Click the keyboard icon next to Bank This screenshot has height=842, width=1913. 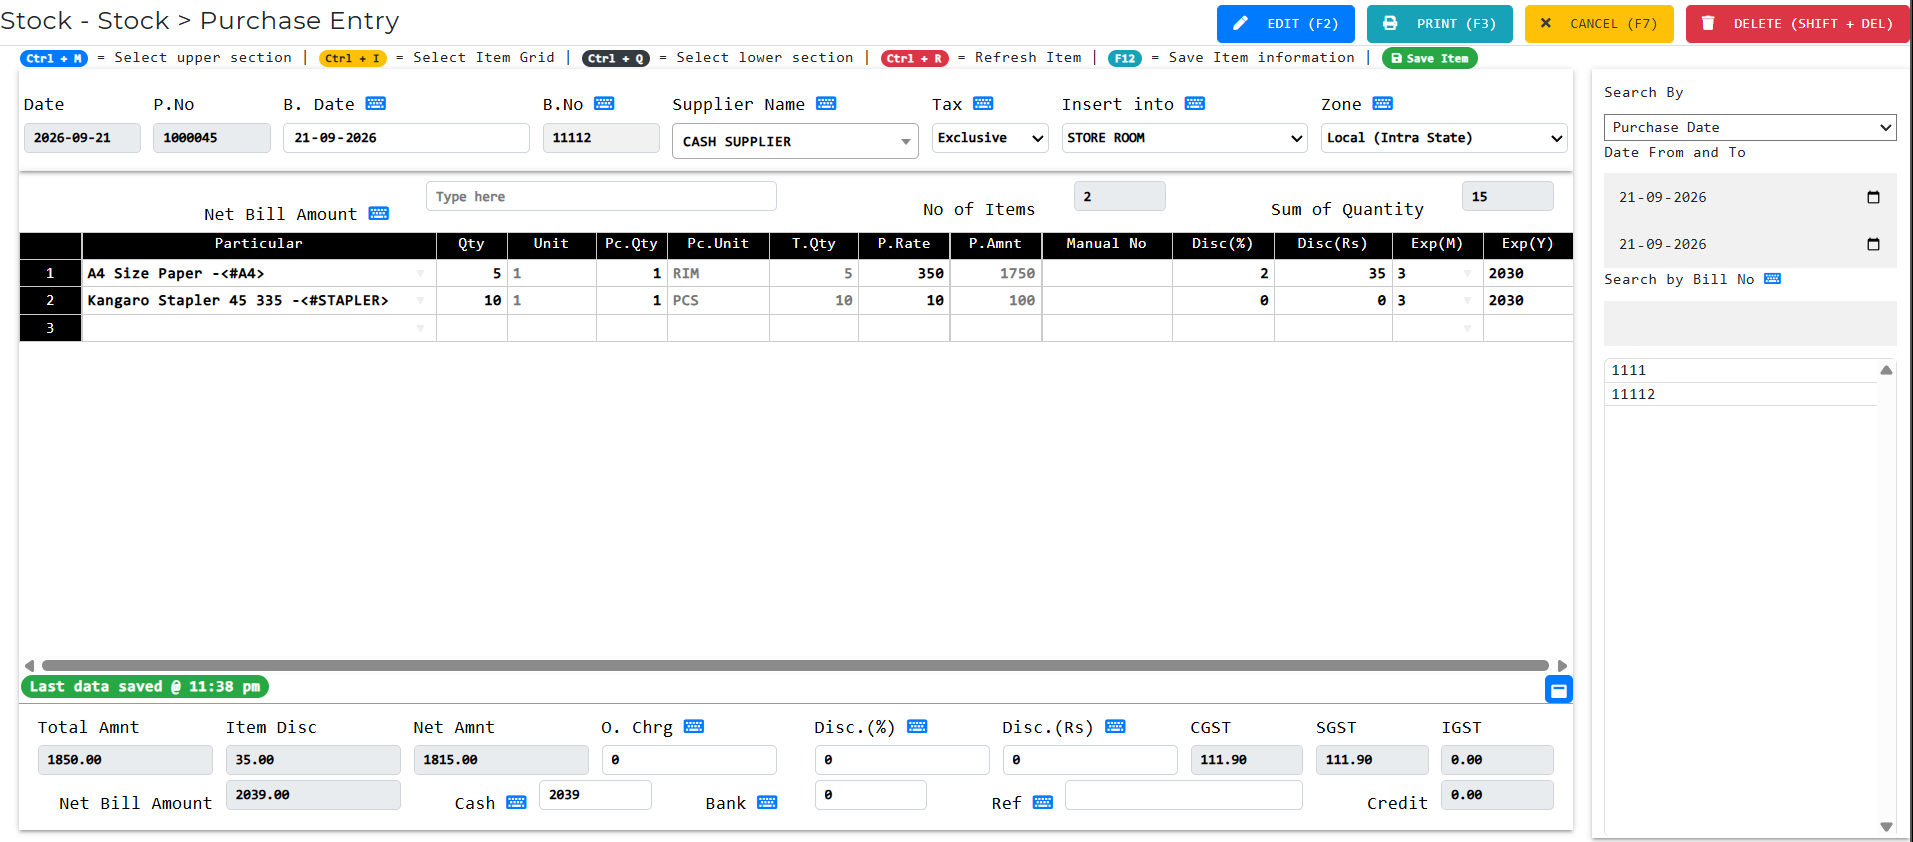[x=767, y=803]
